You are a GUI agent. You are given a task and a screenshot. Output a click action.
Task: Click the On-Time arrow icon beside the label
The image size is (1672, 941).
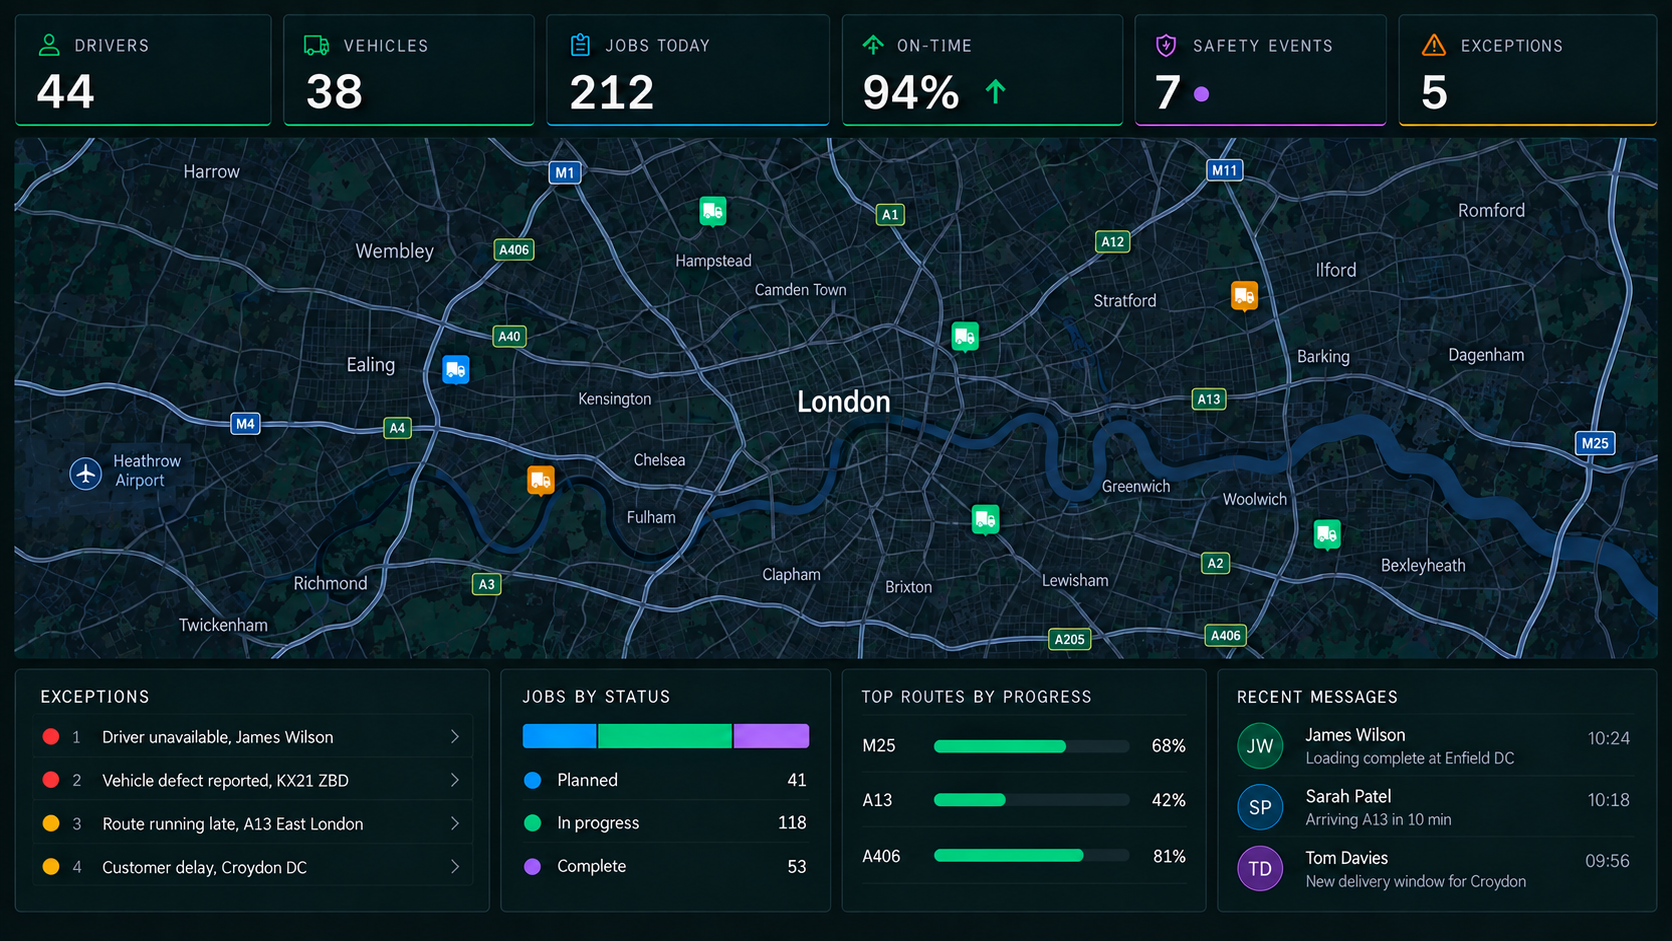(873, 45)
